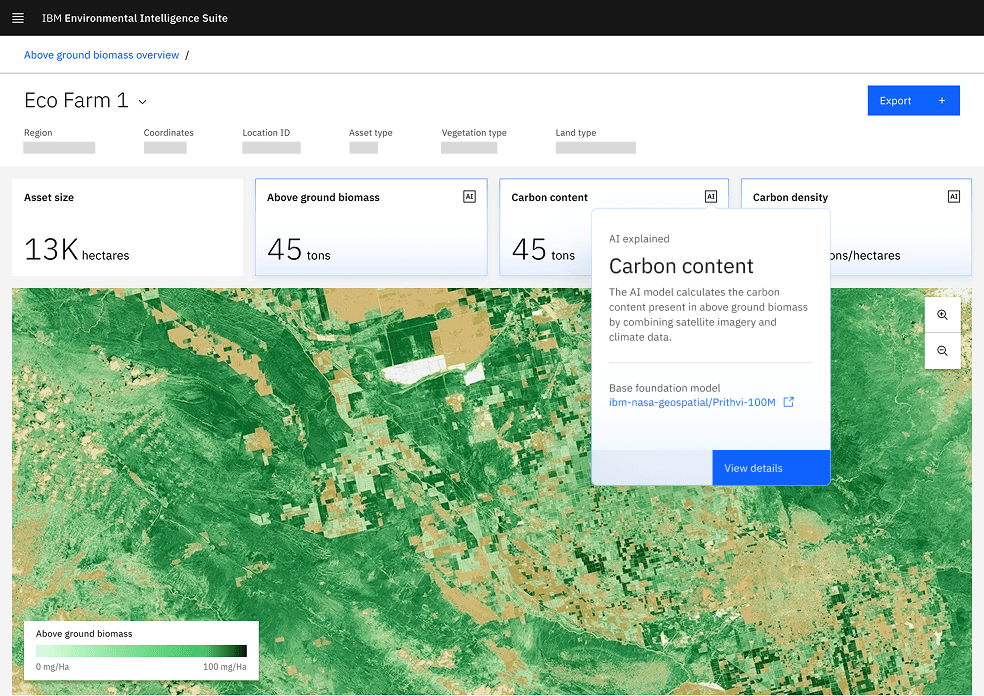The image size is (984, 696).
Task: Zoom out on the biomass map
Action: pos(942,351)
